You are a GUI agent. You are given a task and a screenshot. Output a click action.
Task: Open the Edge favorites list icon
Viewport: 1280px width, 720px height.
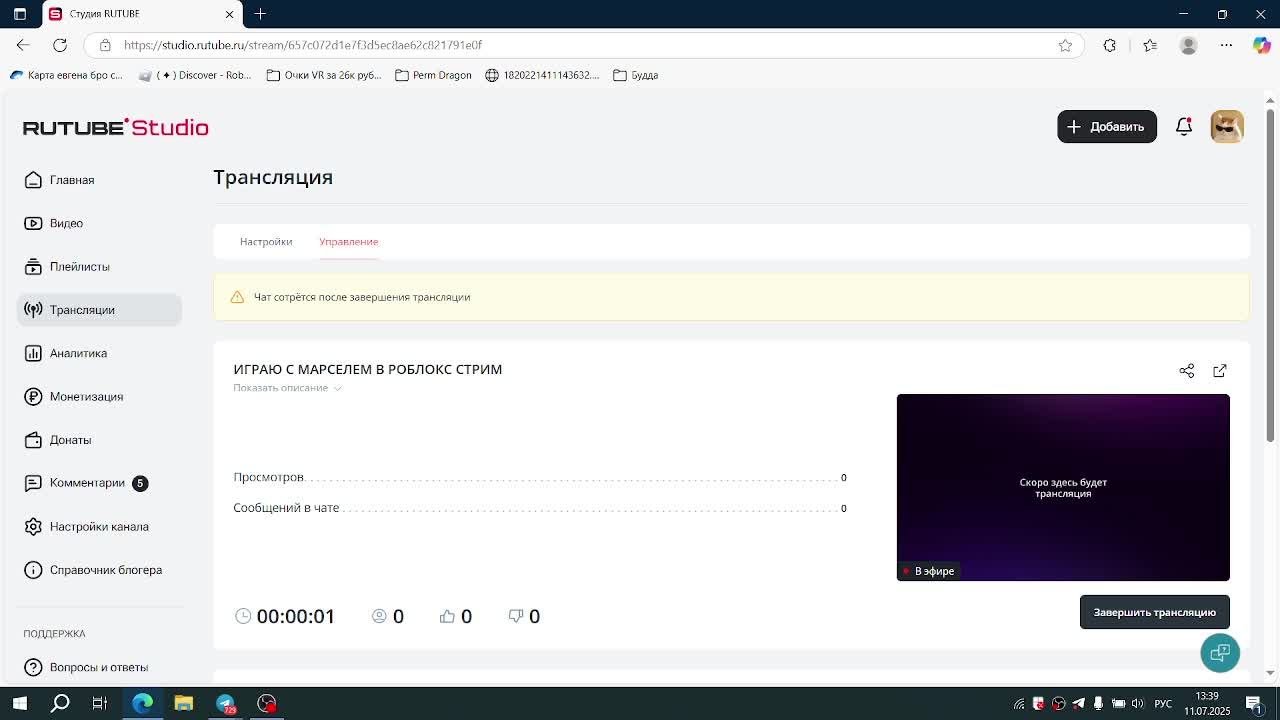pyautogui.click(x=1150, y=45)
